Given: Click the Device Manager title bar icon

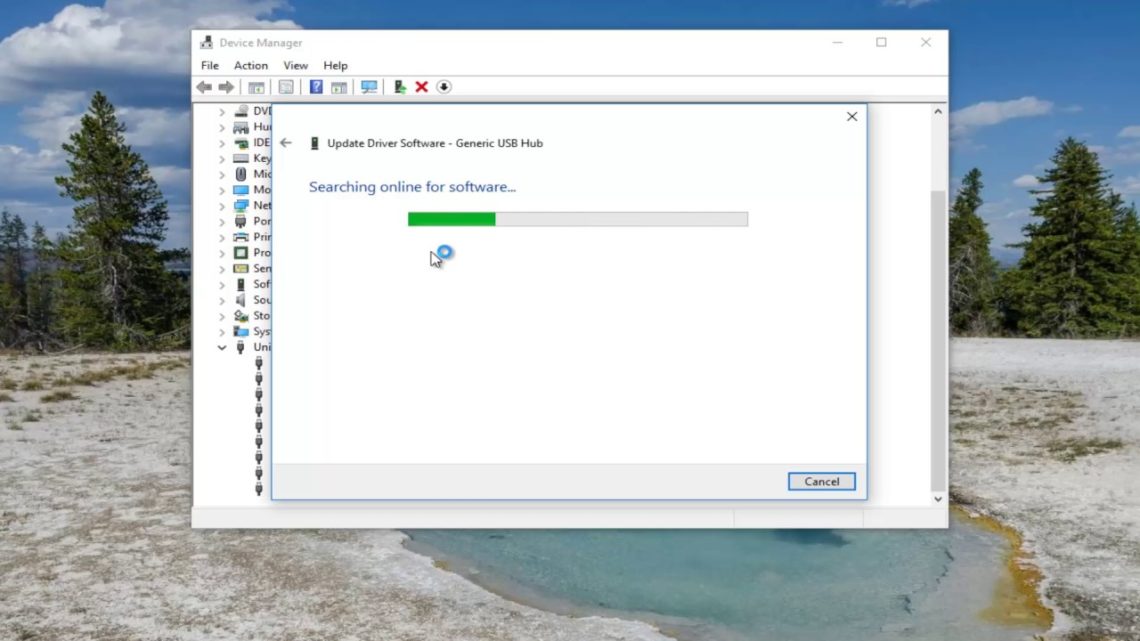Looking at the screenshot, I should (x=207, y=42).
